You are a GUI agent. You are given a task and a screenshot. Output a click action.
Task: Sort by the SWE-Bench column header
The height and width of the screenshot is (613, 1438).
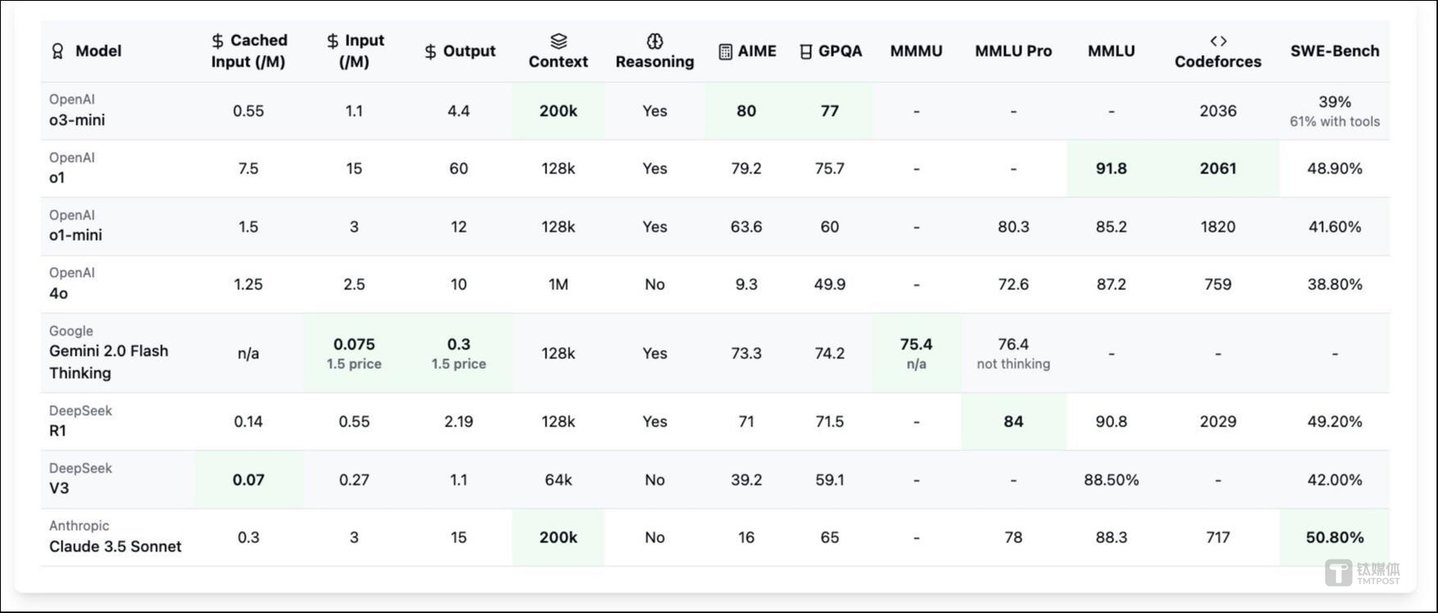(x=1335, y=51)
